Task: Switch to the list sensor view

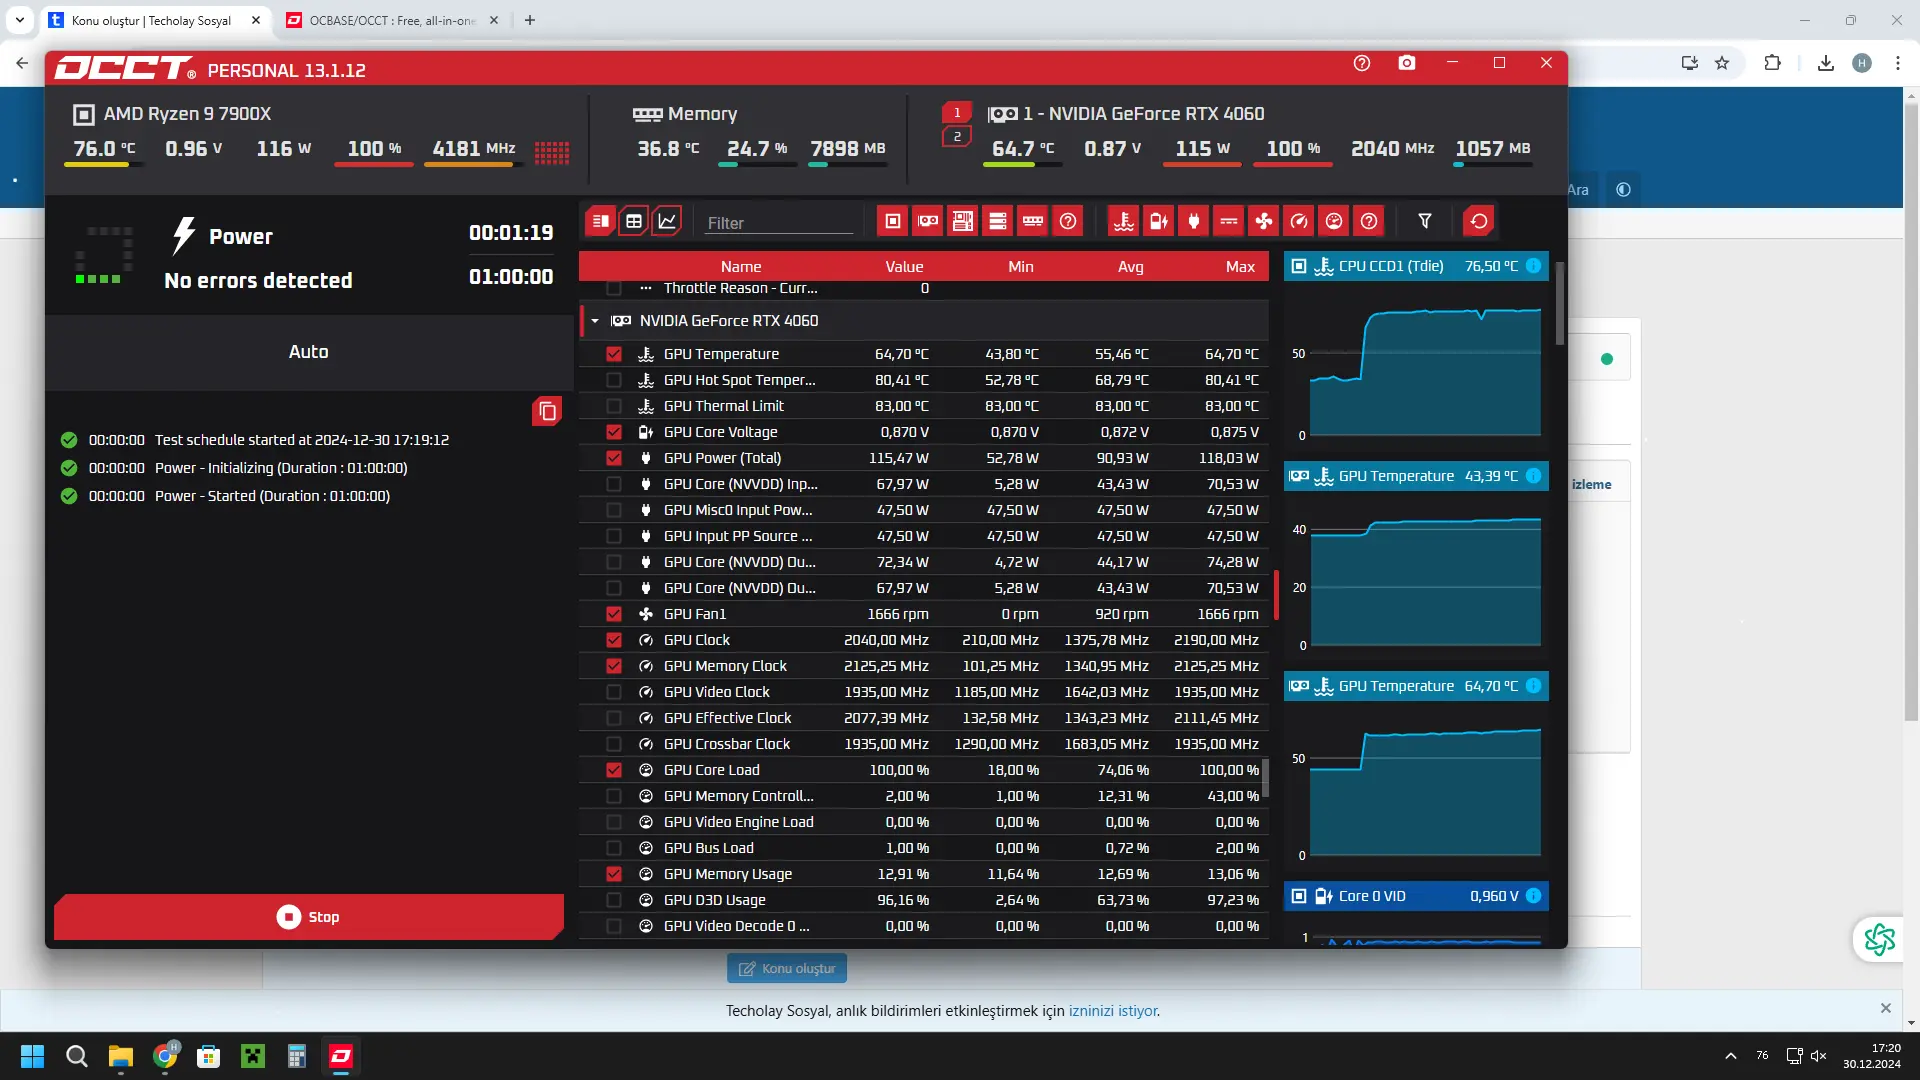Action: coord(600,221)
